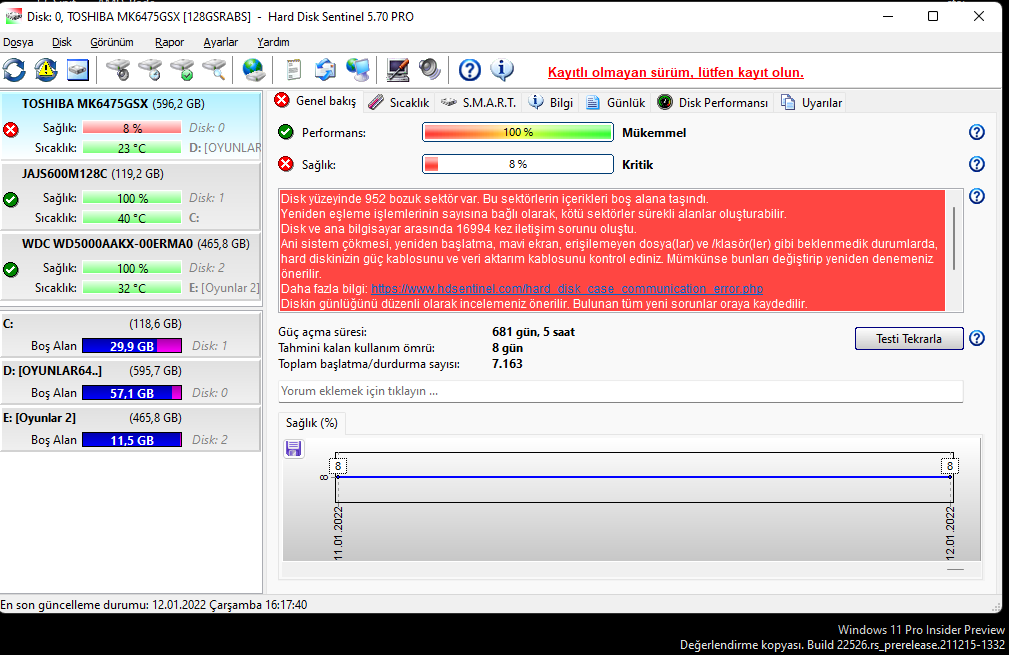Screen dimensions: 1009x655
Task: Open the notepad report toolbar icon
Action: click(x=293, y=70)
